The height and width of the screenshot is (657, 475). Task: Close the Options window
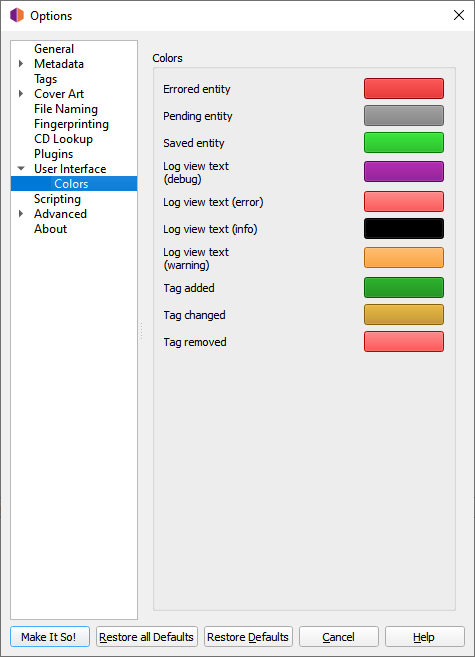click(x=459, y=16)
